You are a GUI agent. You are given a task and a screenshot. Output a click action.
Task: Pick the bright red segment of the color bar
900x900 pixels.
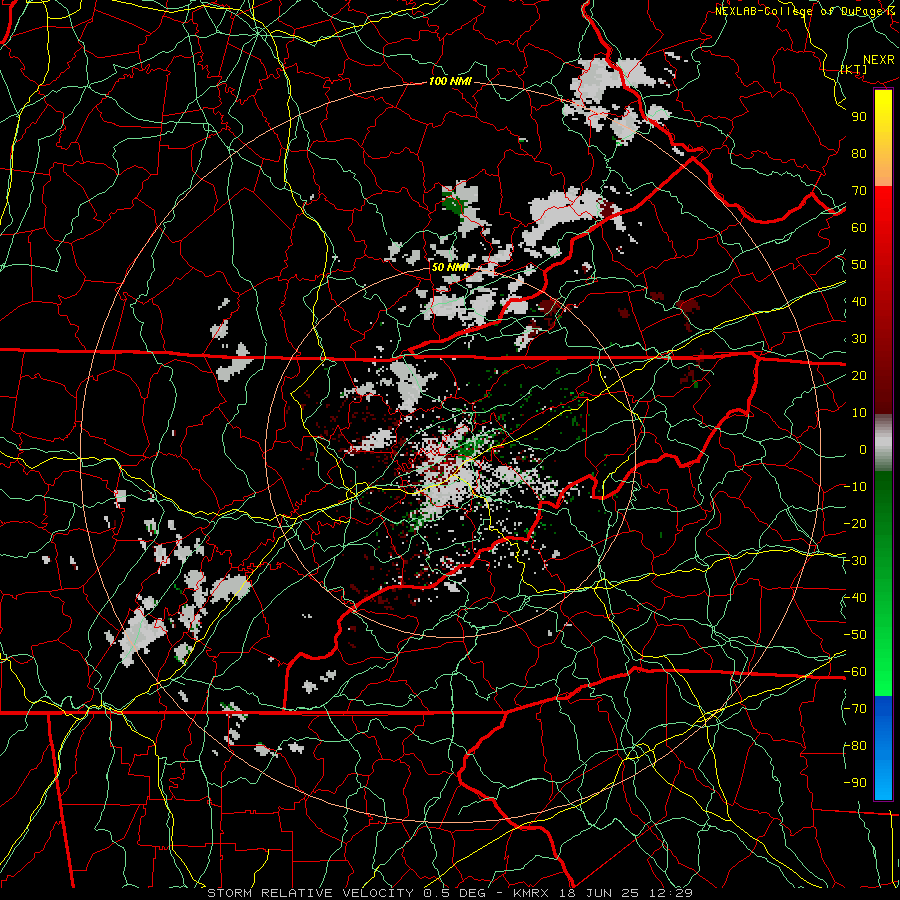883,218
